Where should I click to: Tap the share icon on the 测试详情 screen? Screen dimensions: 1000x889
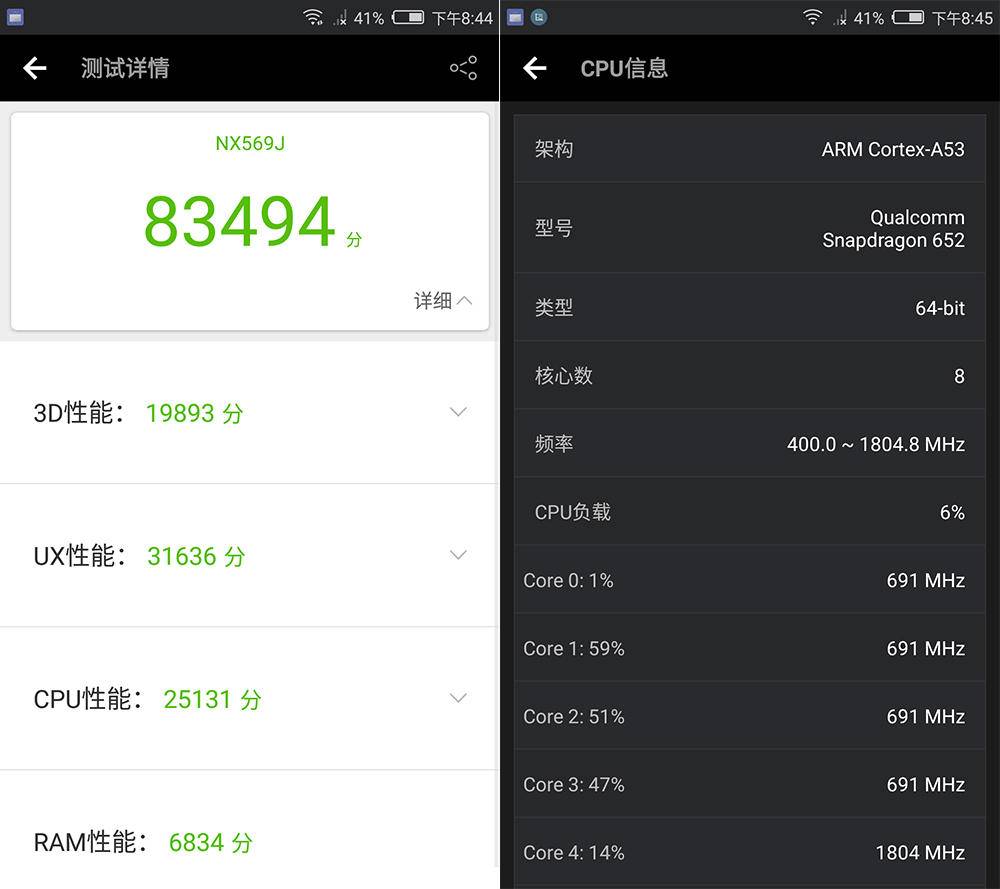pos(462,68)
